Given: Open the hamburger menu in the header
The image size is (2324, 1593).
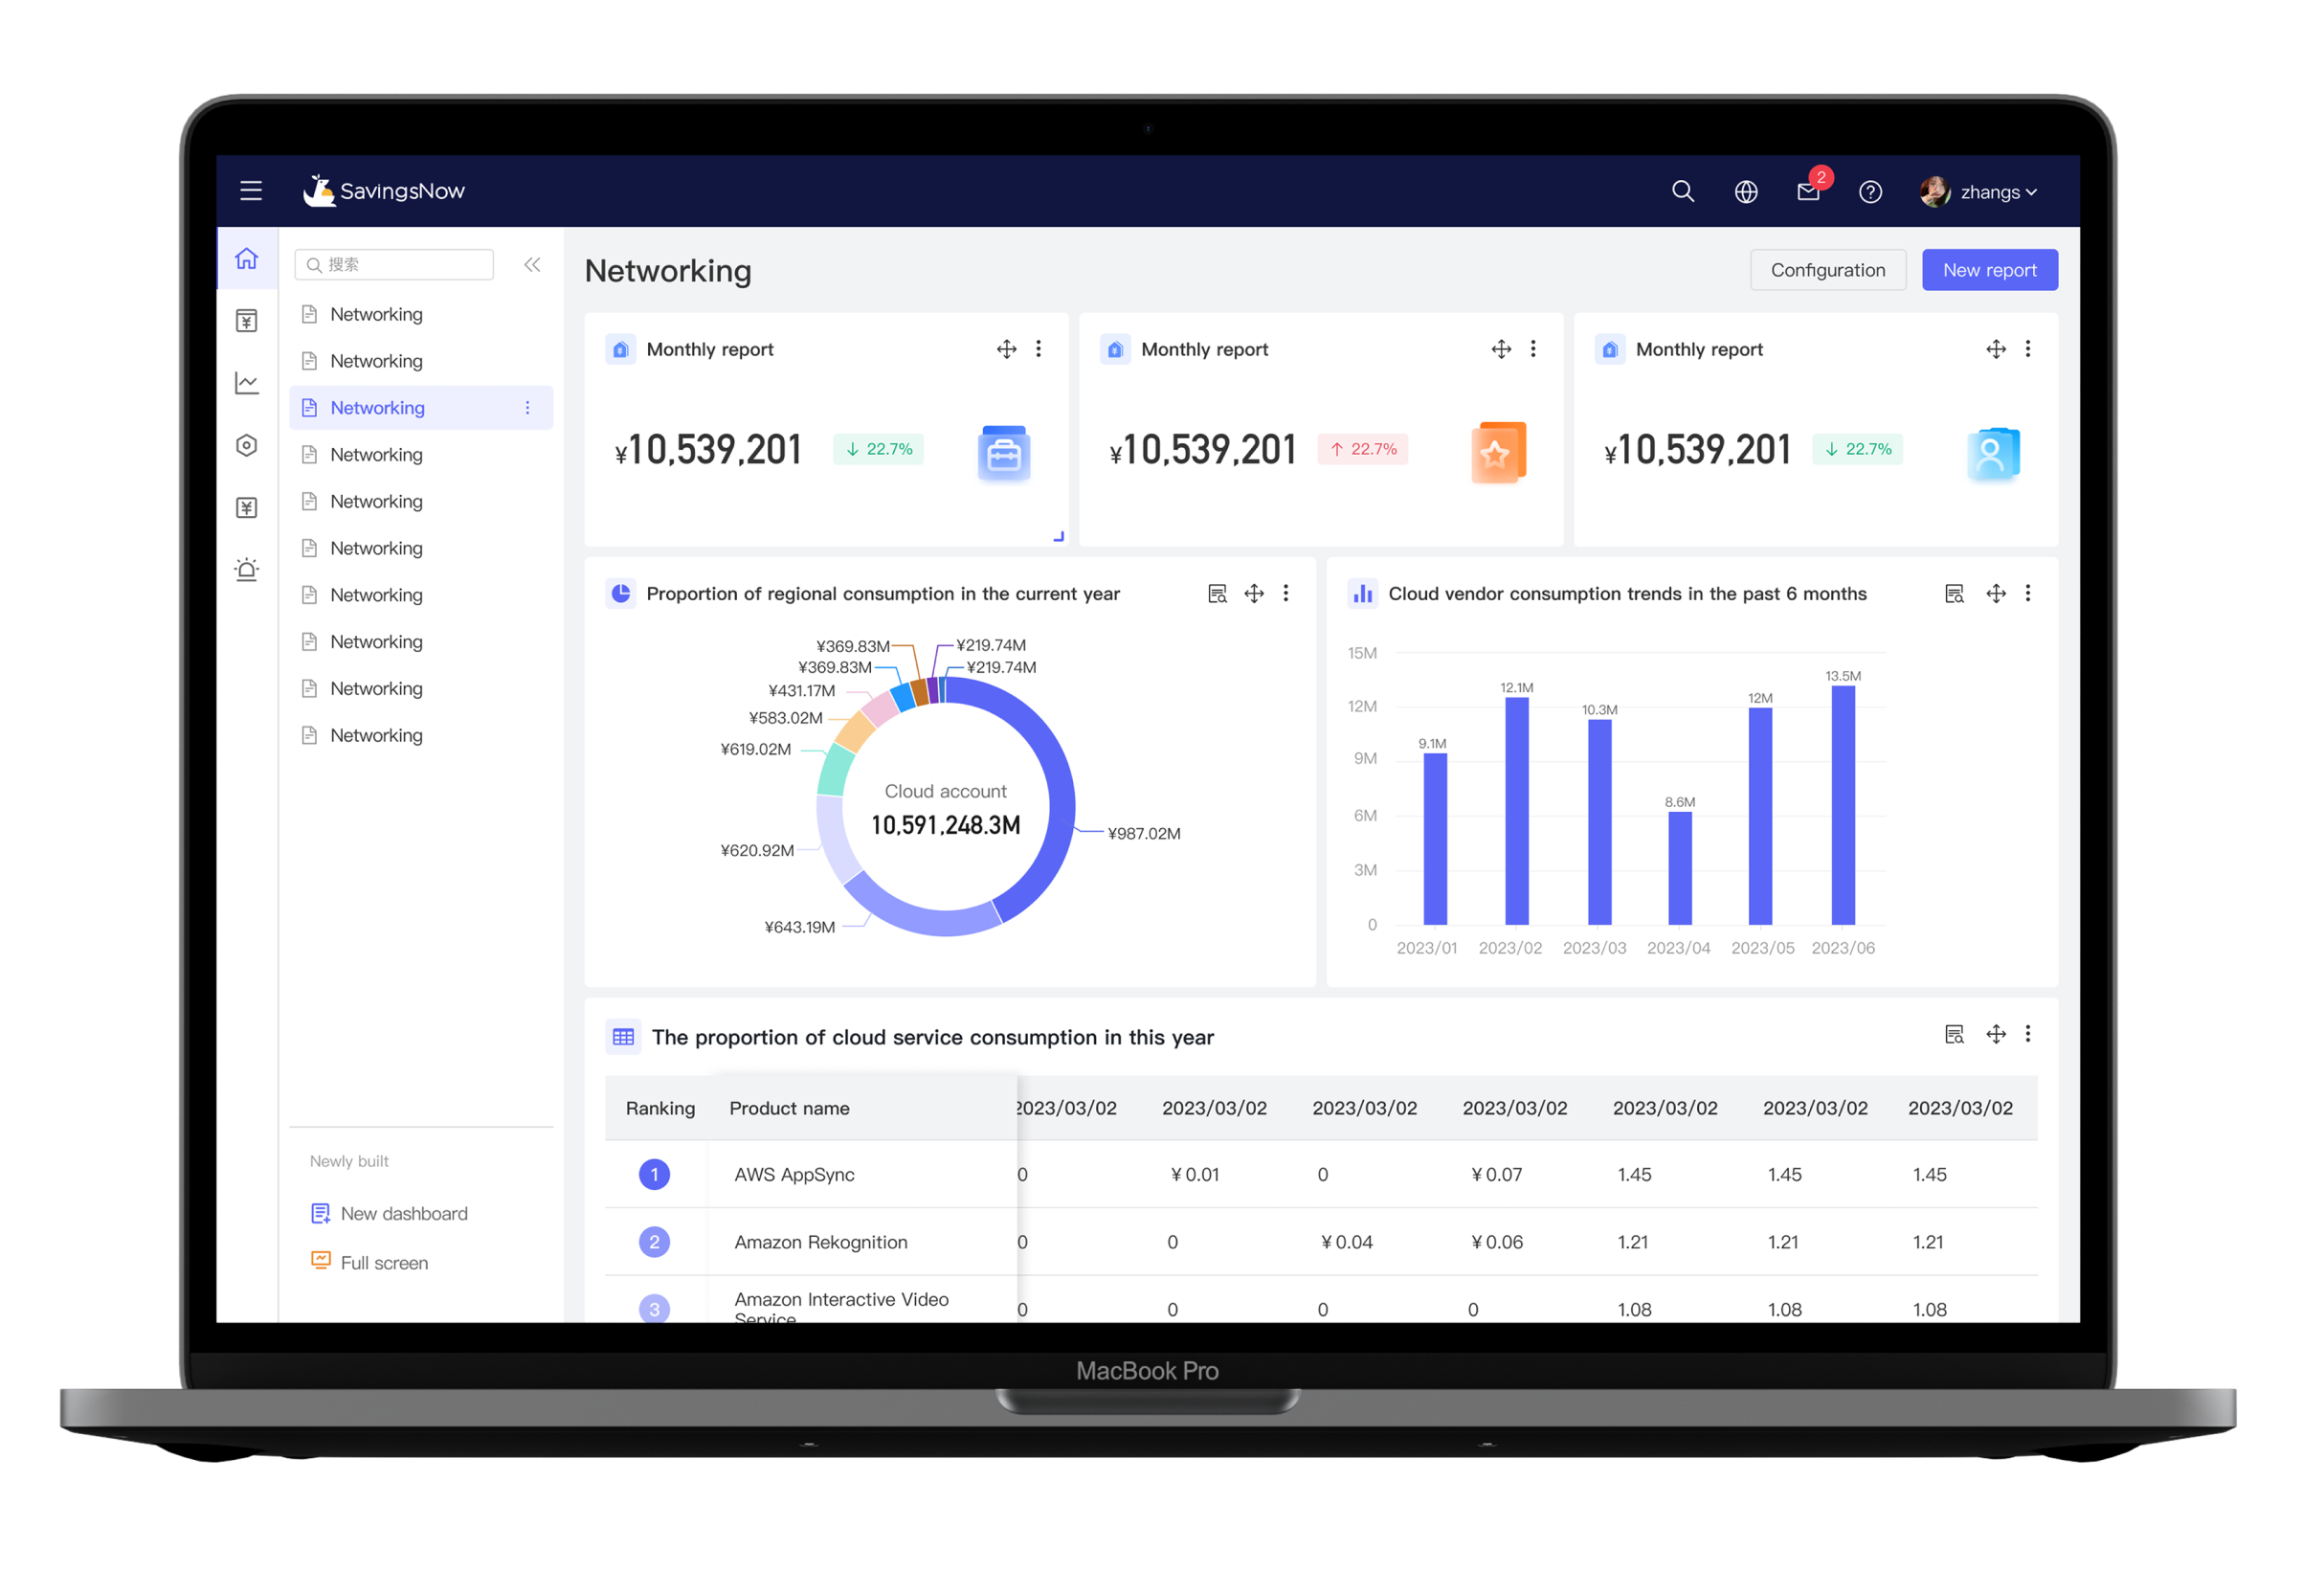Looking at the screenshot, I should tap(251, 191).
